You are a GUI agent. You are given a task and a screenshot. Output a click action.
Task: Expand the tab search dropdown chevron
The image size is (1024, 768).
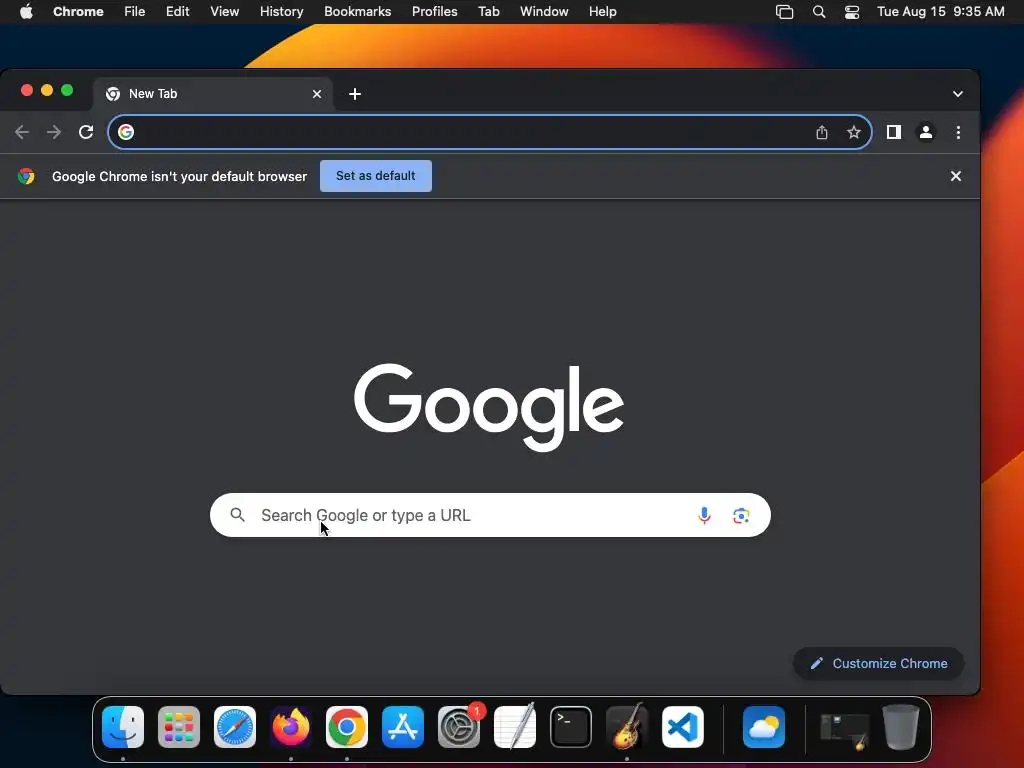[957, 94]
